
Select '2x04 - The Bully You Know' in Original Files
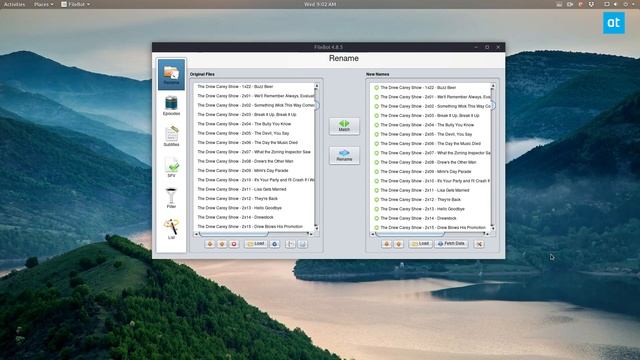click(x=254, y=124)
